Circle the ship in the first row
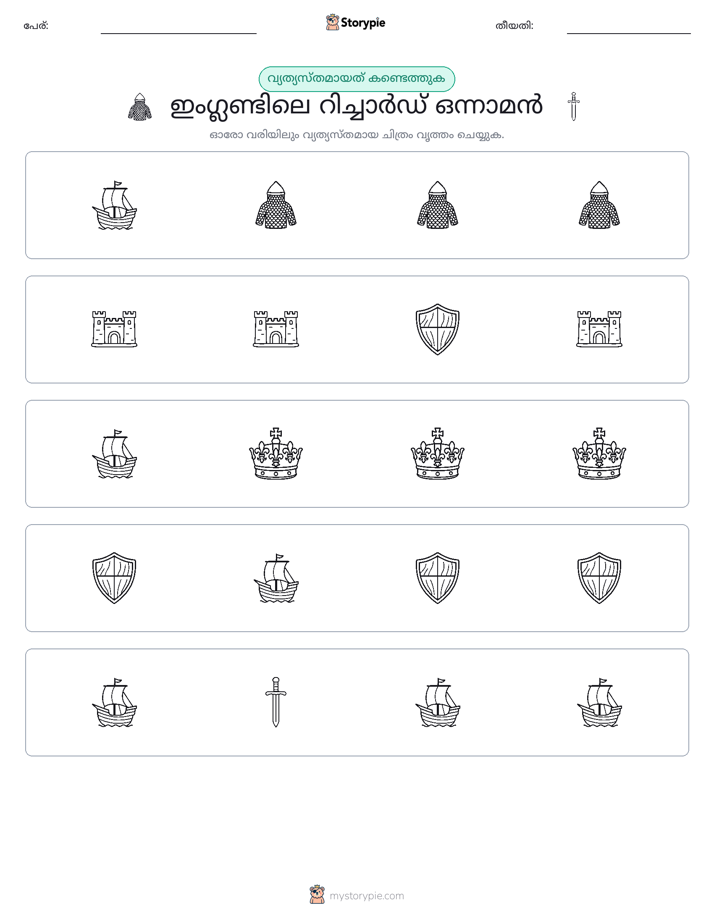The image size is (714, 924). [114, 205]
